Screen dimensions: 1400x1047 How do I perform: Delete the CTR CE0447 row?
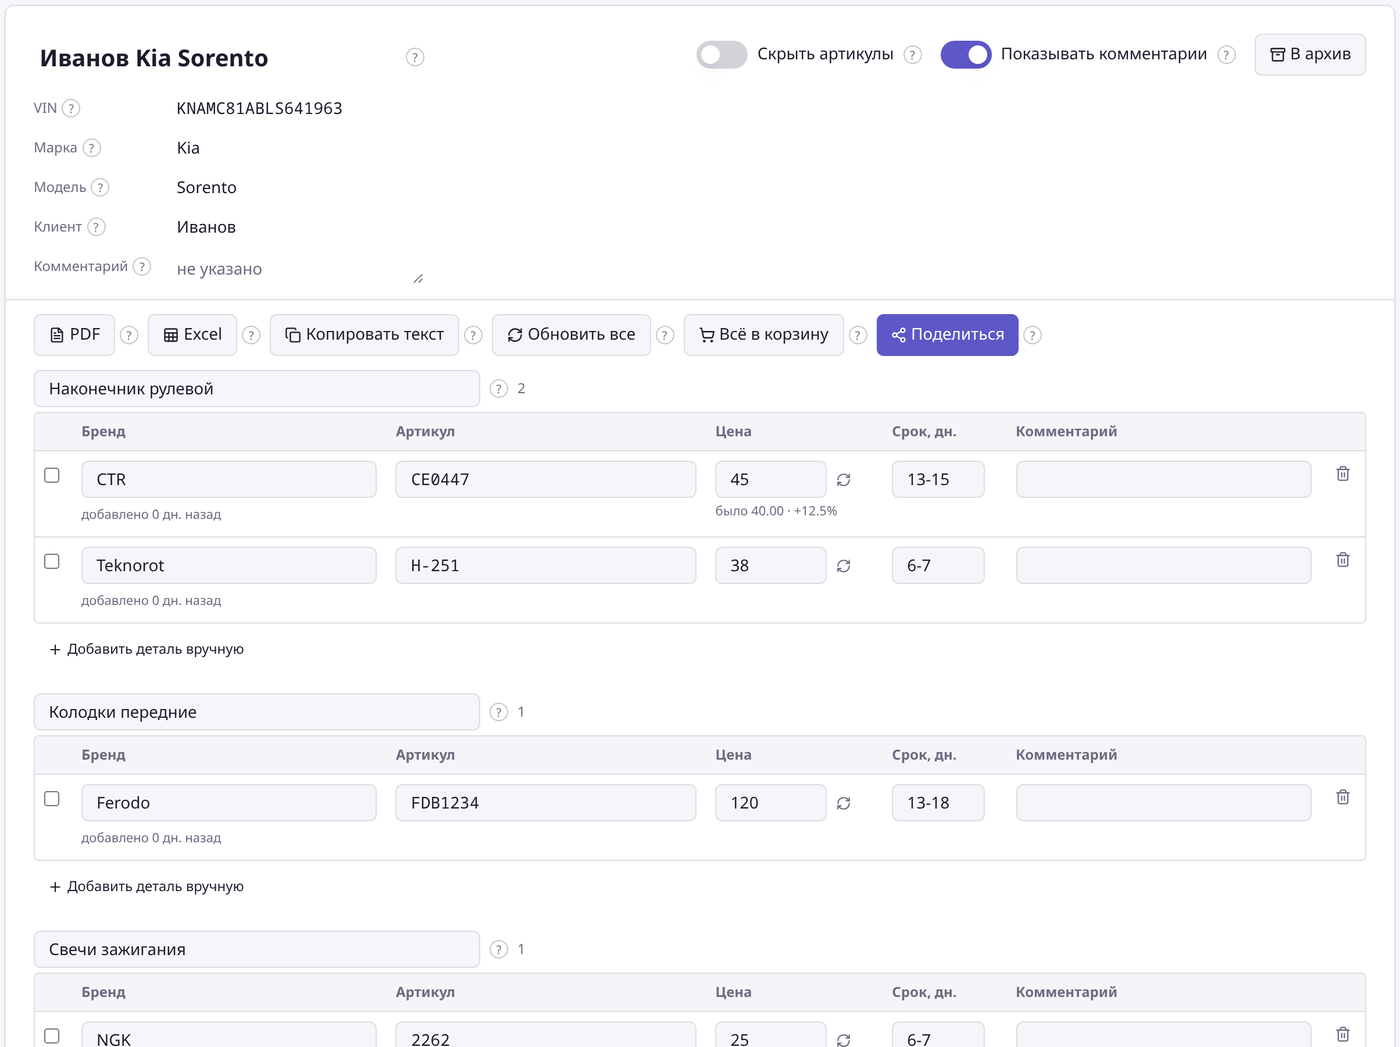point(1343,474)
